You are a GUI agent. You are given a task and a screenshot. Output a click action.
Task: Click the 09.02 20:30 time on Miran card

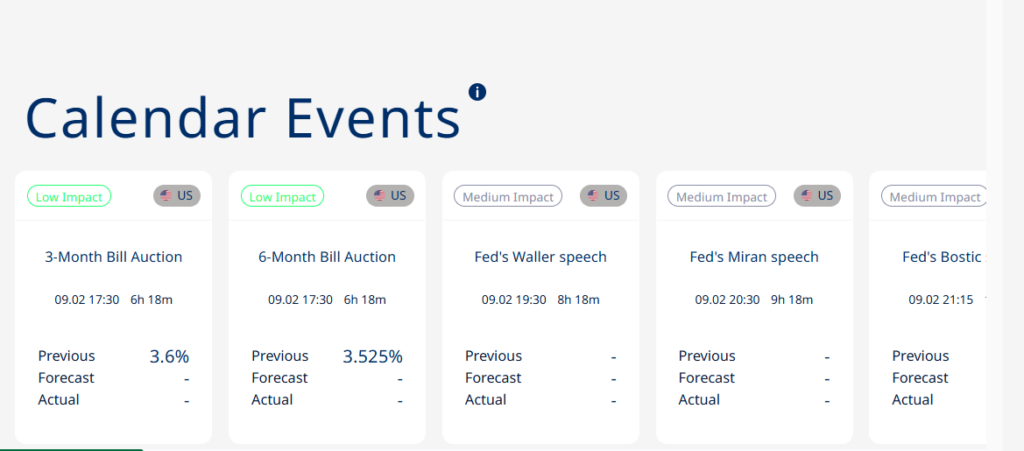[728, 300]
